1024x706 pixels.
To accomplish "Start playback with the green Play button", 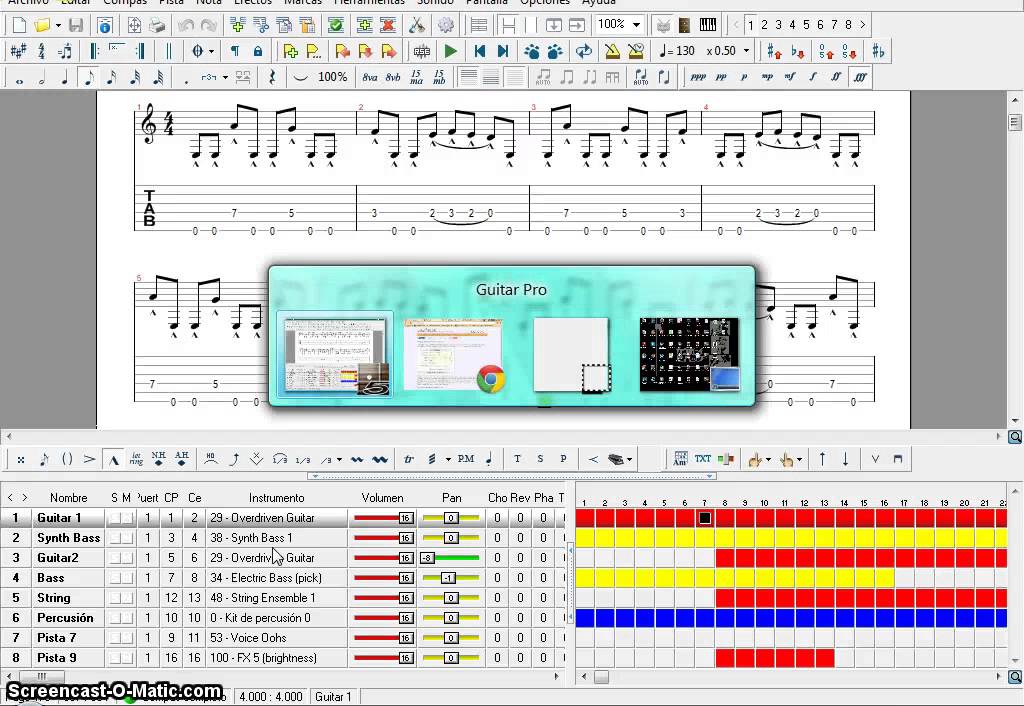I will [450, 51].
